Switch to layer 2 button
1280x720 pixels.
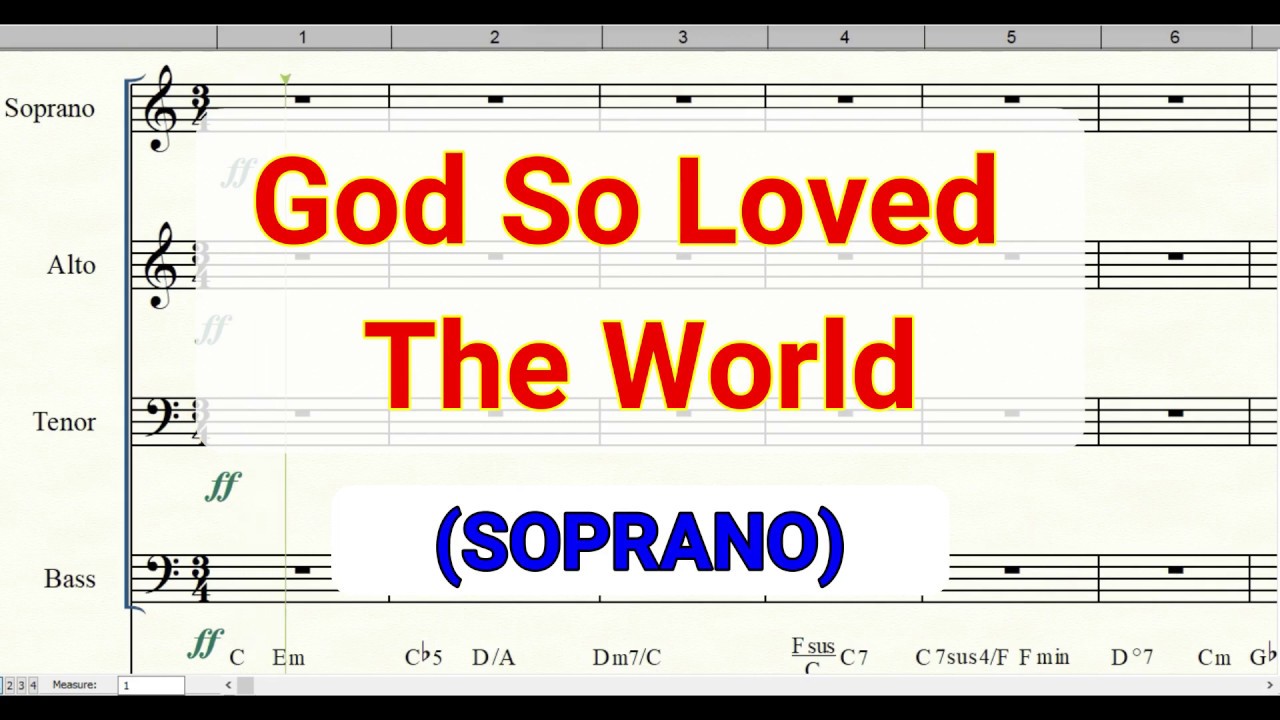tap(10, 685)
